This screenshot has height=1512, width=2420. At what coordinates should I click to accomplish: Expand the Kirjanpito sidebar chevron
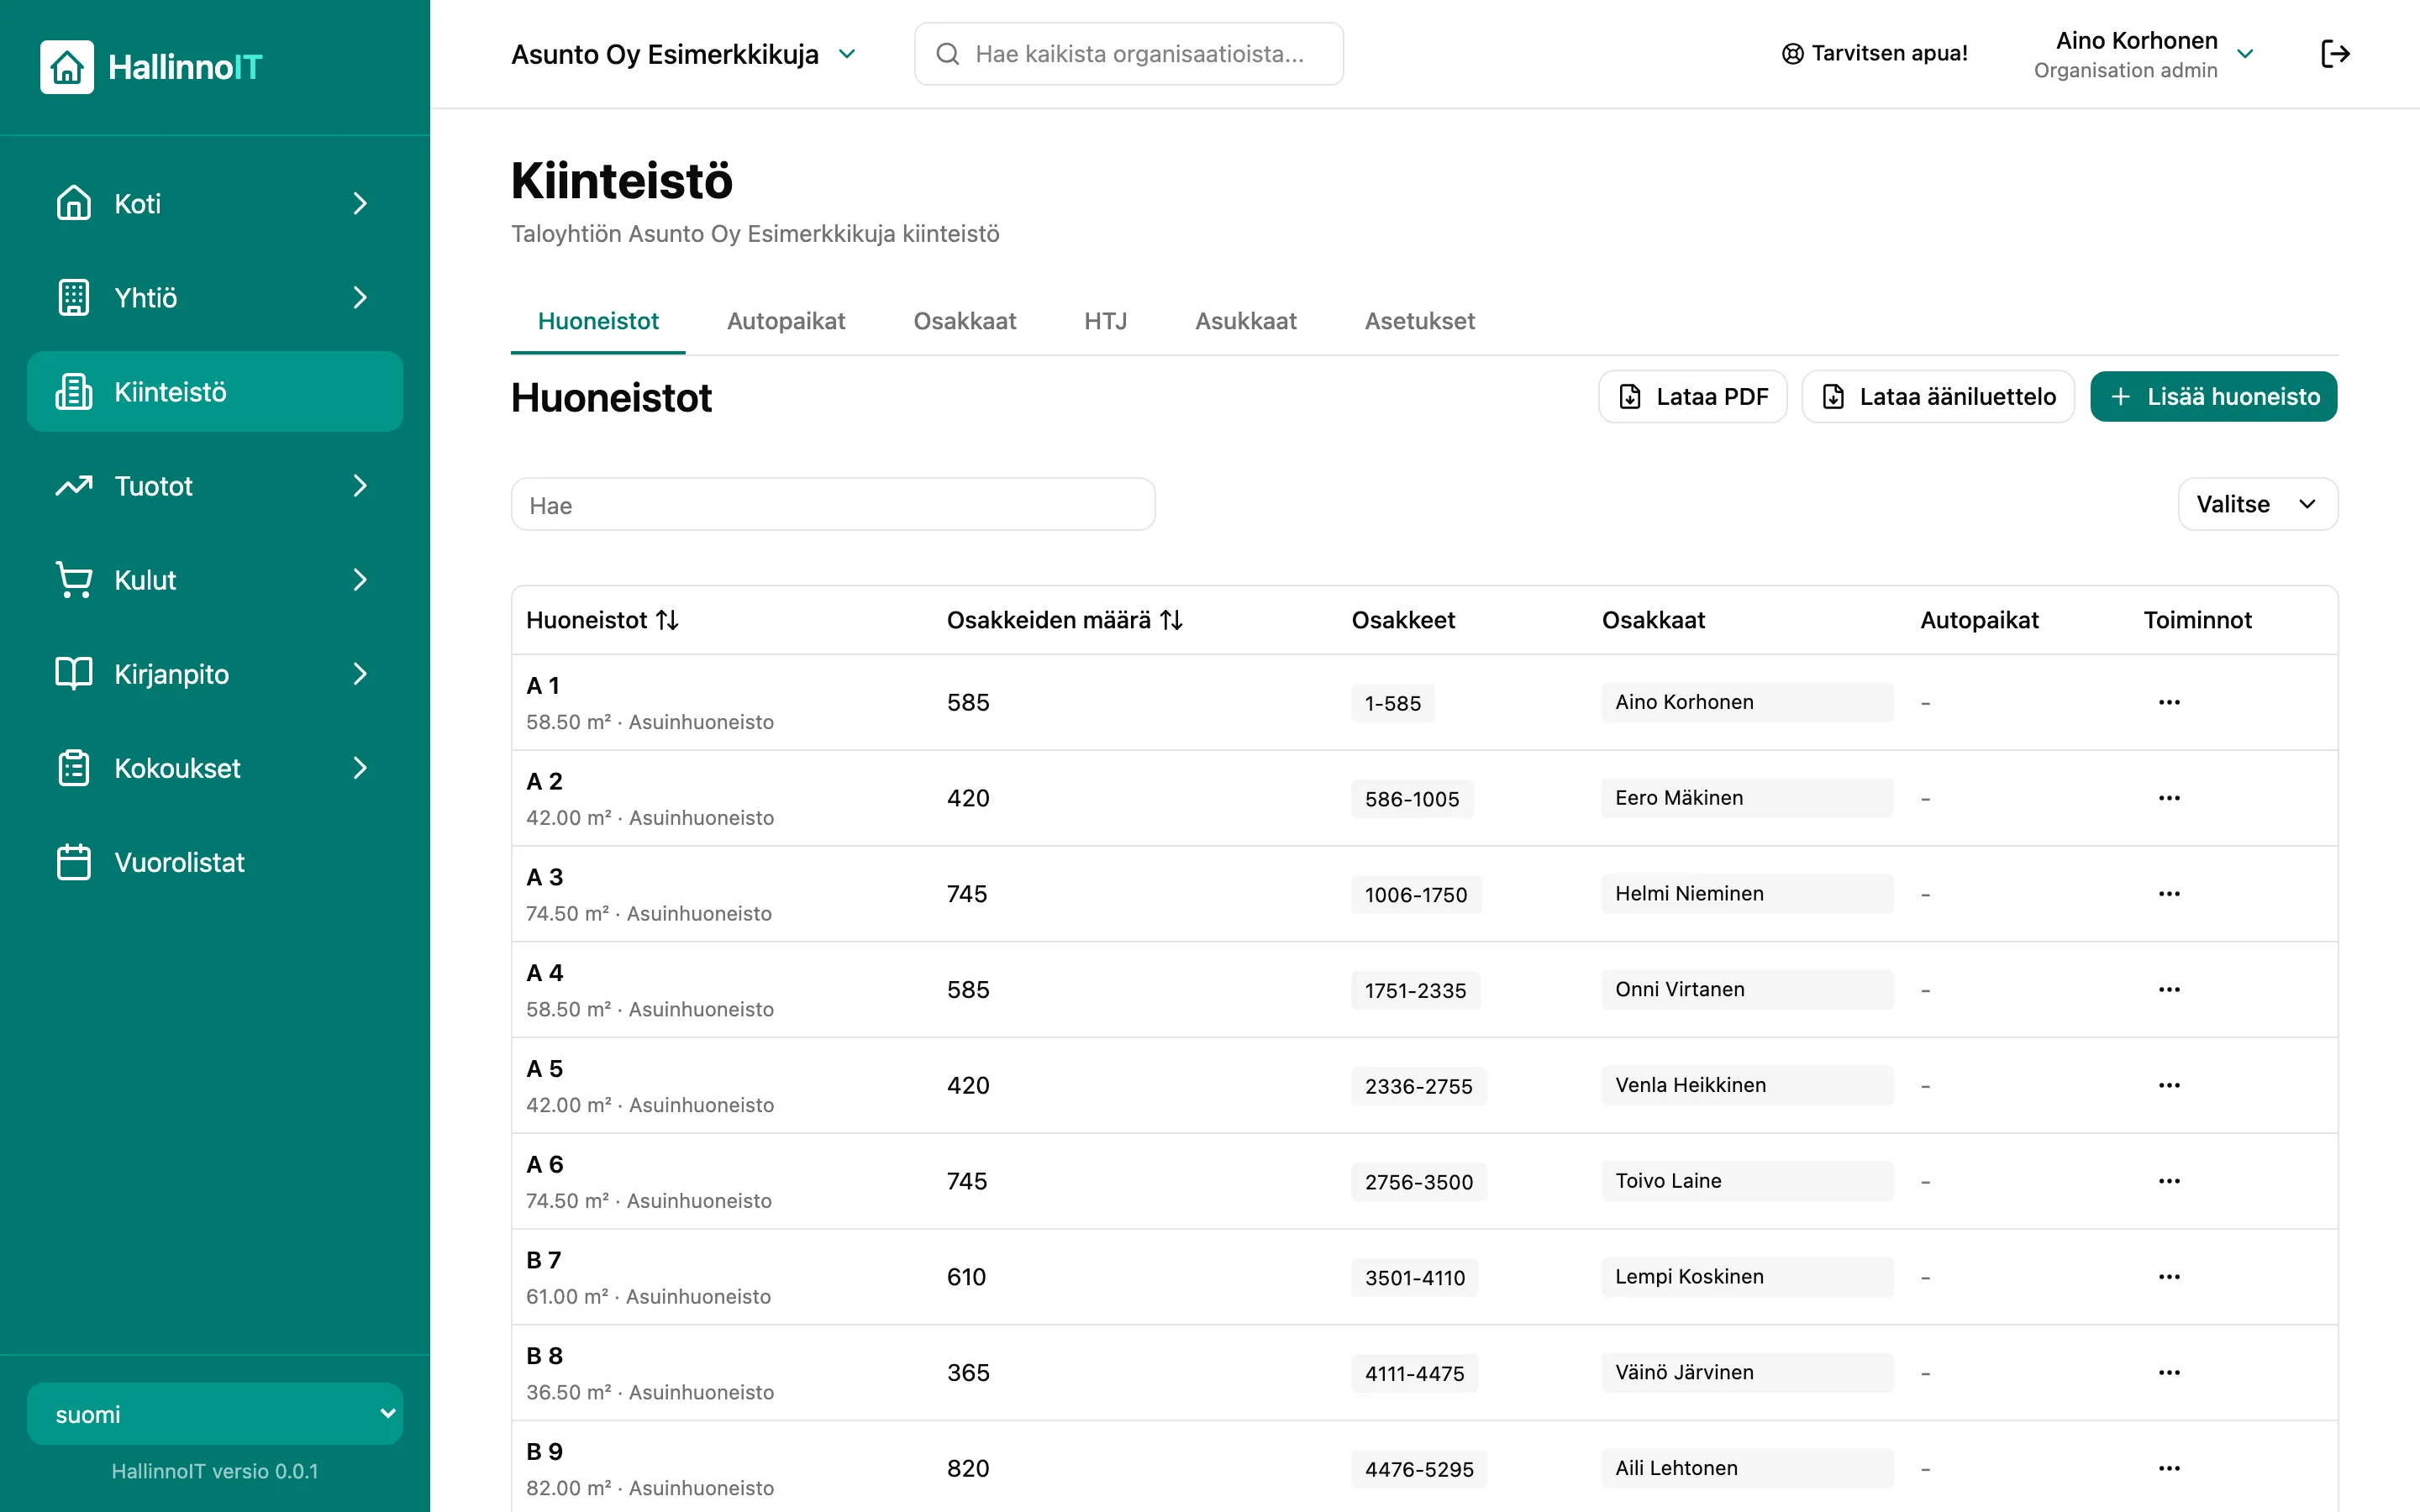(360, 674)
